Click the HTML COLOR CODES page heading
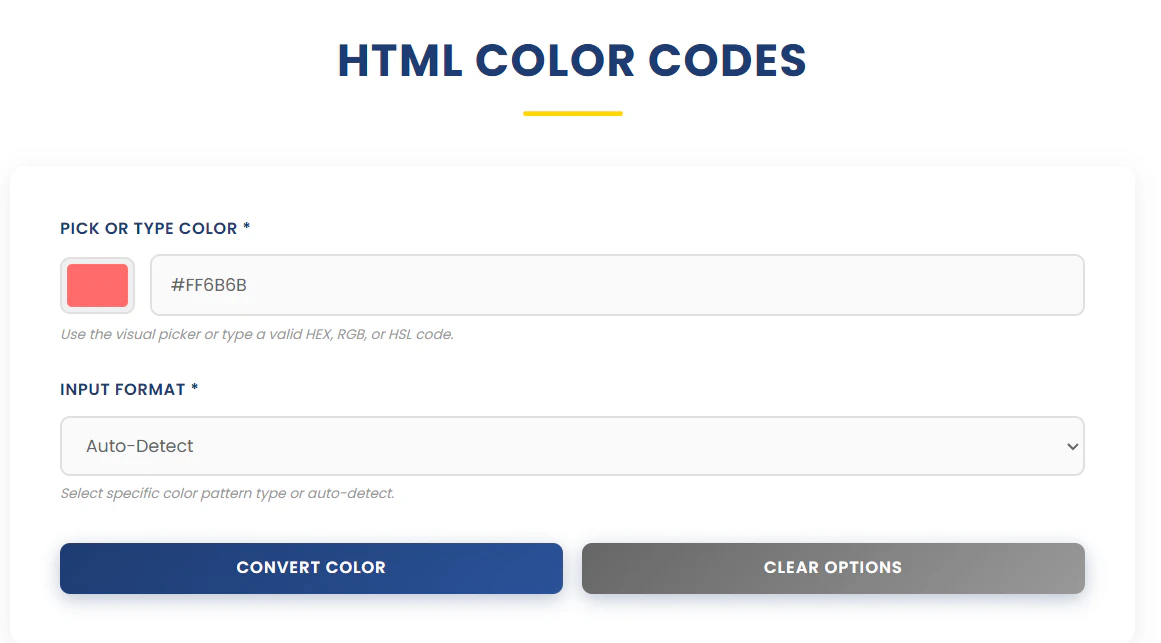The image size is (1161, 643). point(572,61)
